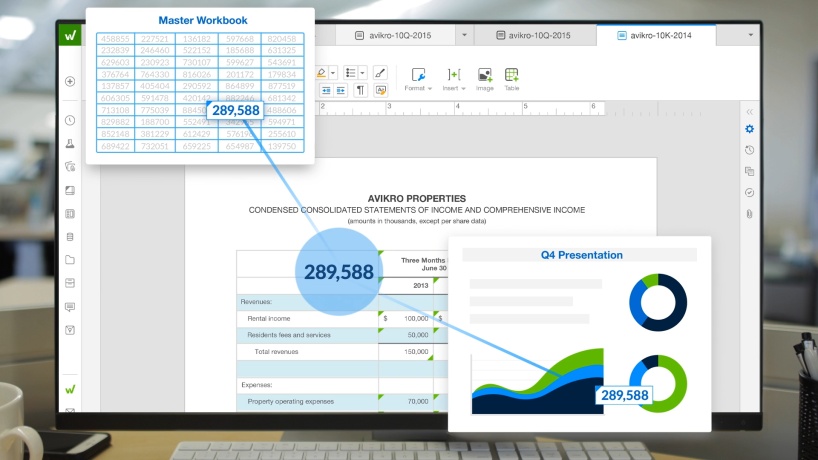Open the attachments paperclip icon
Screen dimensions: 818x460
(x=750, y=214)
